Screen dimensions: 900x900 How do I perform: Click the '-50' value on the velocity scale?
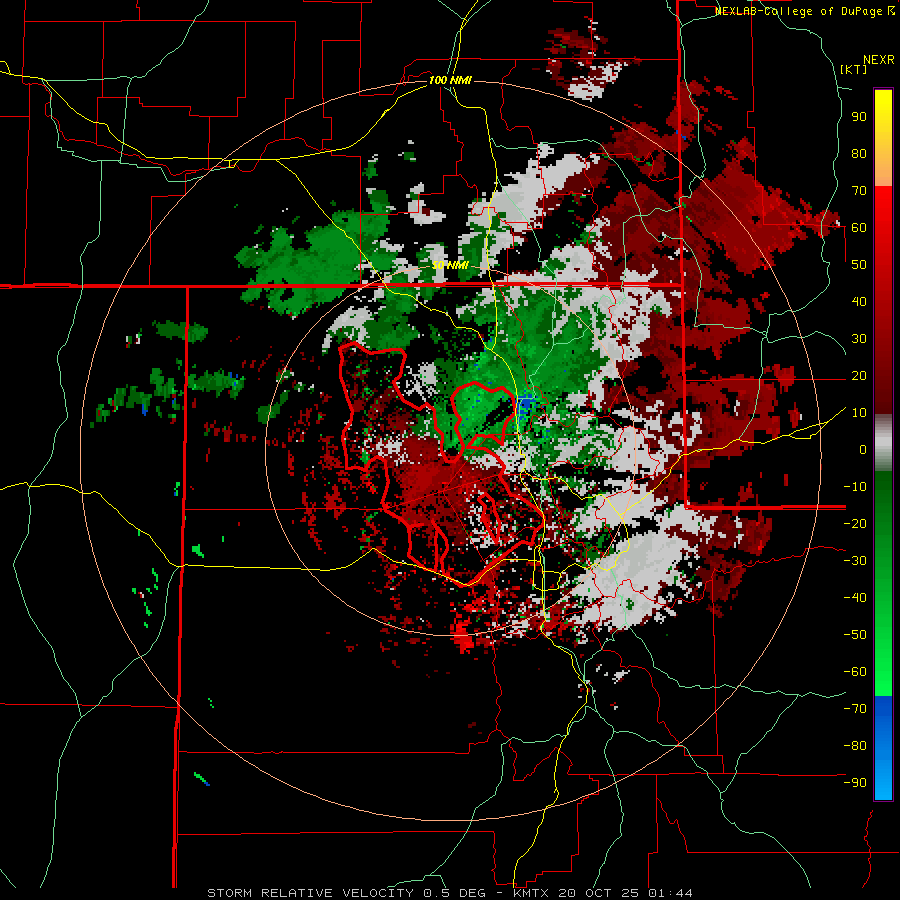855,635
